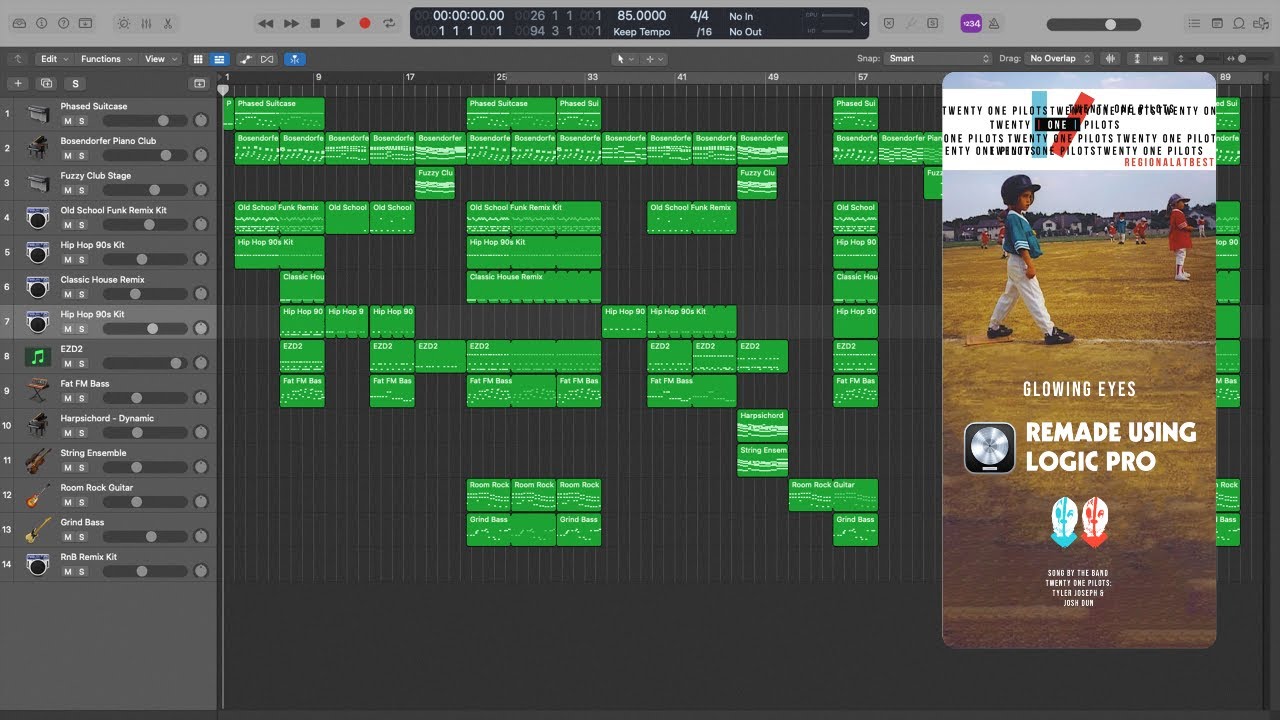The image size is (1280, 720).
Task: Click the track hierarchy up arrow
Action: pyautogui.click(x=17, y=59)
